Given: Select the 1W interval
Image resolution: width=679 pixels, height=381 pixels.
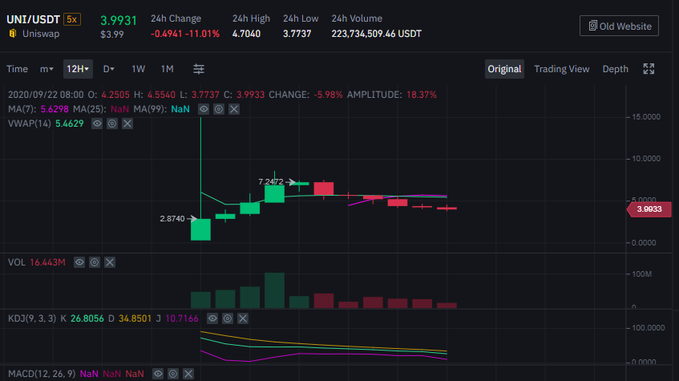Looking at the screenshot, I should point(138,69).
